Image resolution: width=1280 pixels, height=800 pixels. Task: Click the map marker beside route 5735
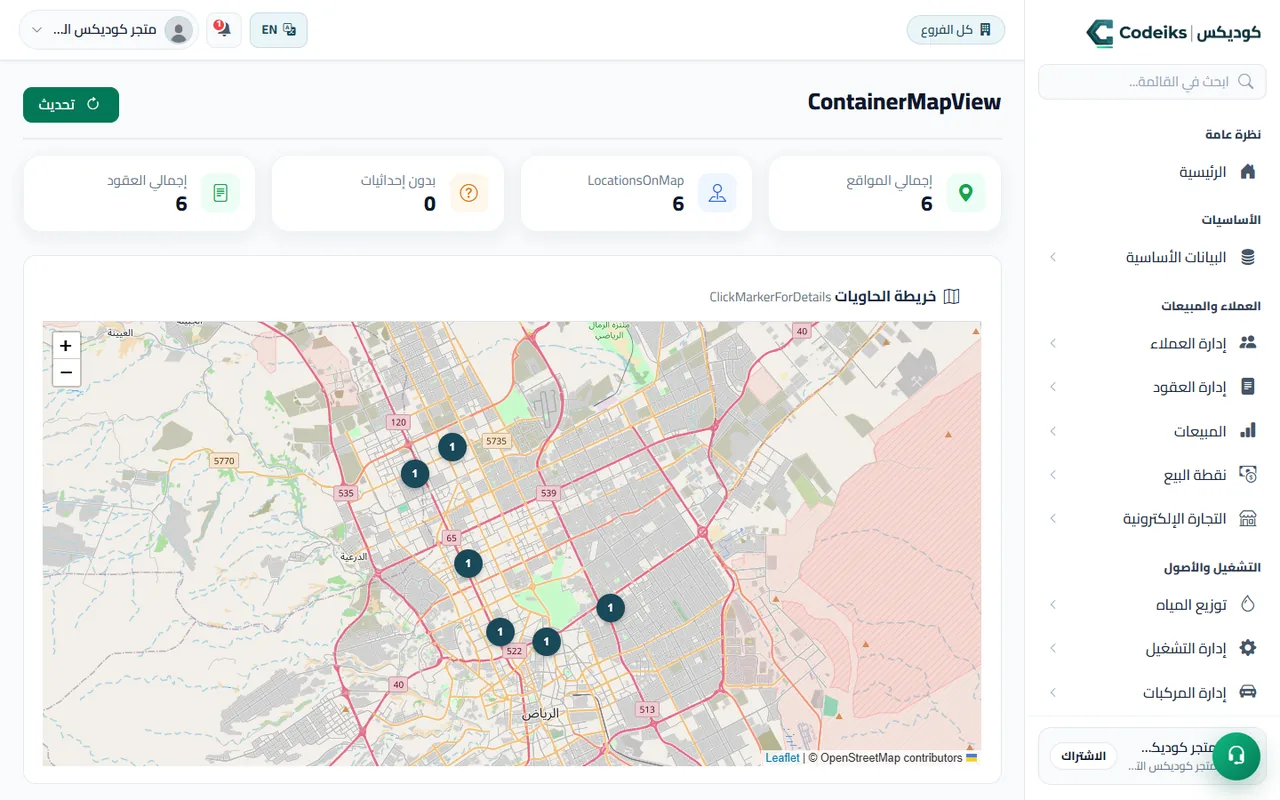[x=452, y=447]
